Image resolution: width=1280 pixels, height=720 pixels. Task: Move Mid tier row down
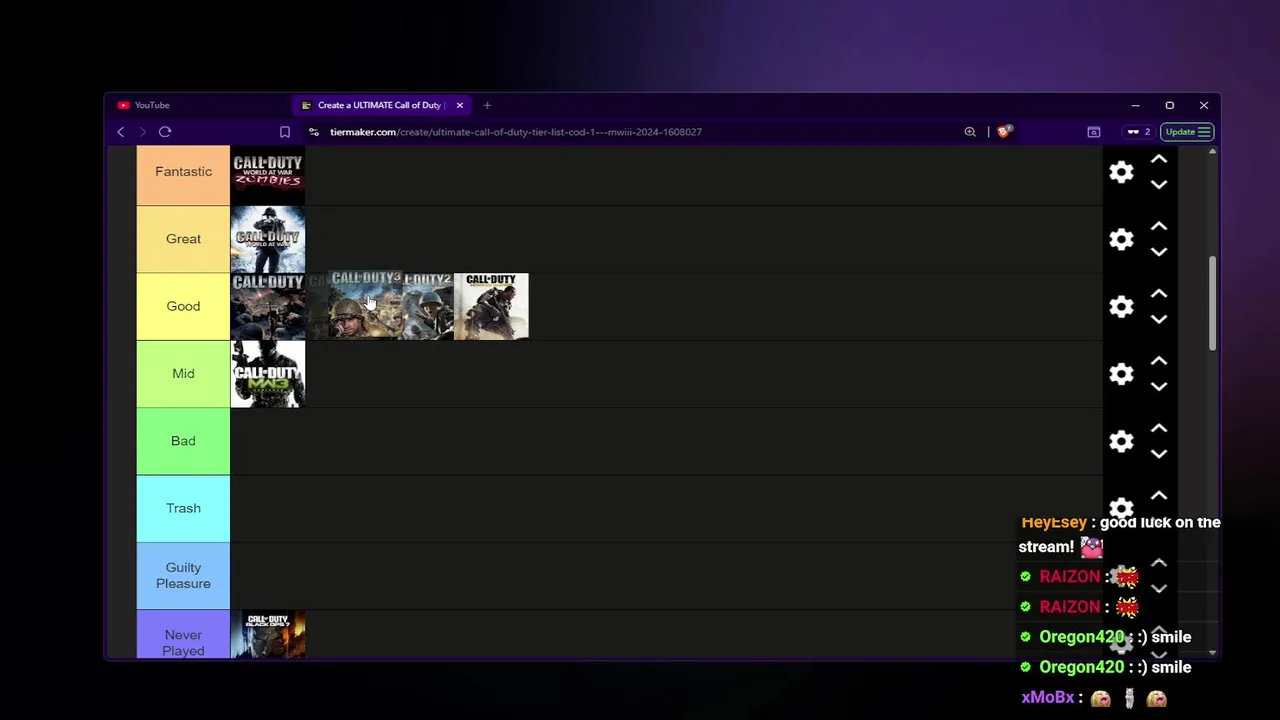coord(1159,386)
